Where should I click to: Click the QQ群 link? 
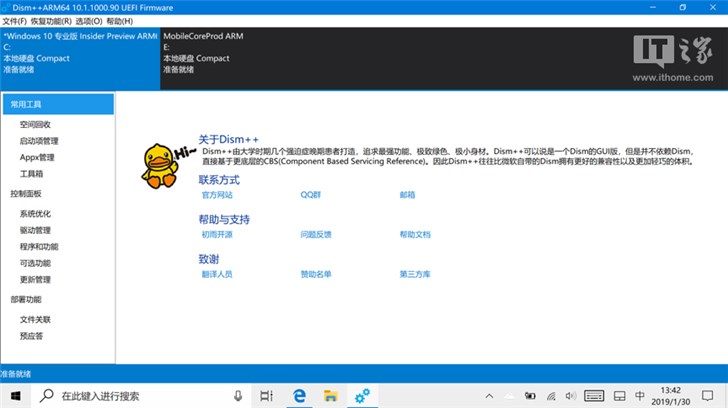tap(311, 195)
